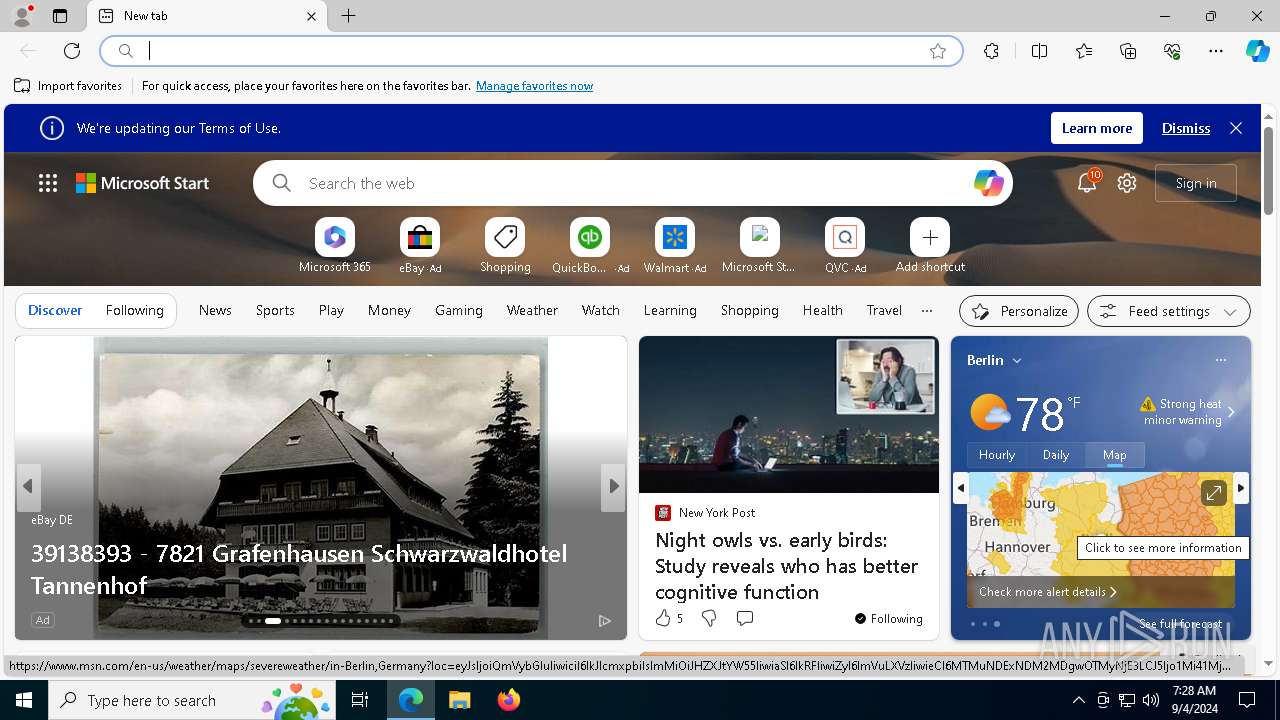The image size is (1280, 720).
Task: Open the Favorites list icon
Action: (x=1084, y=51)
